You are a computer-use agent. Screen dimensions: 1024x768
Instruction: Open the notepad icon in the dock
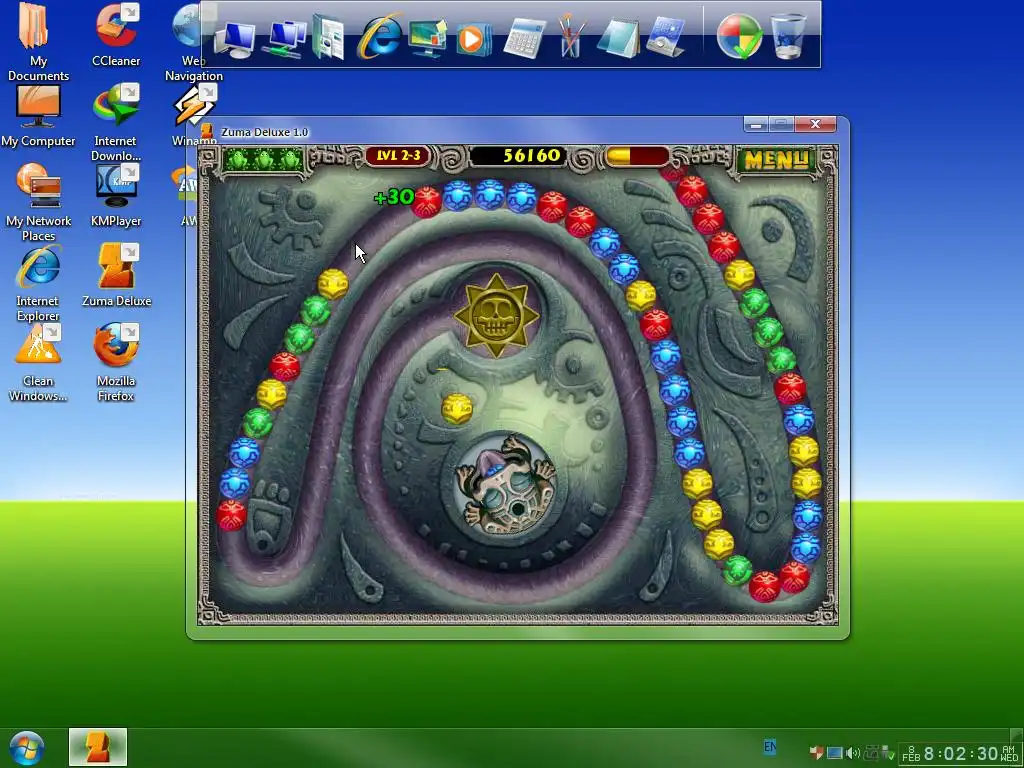point(618,38)
